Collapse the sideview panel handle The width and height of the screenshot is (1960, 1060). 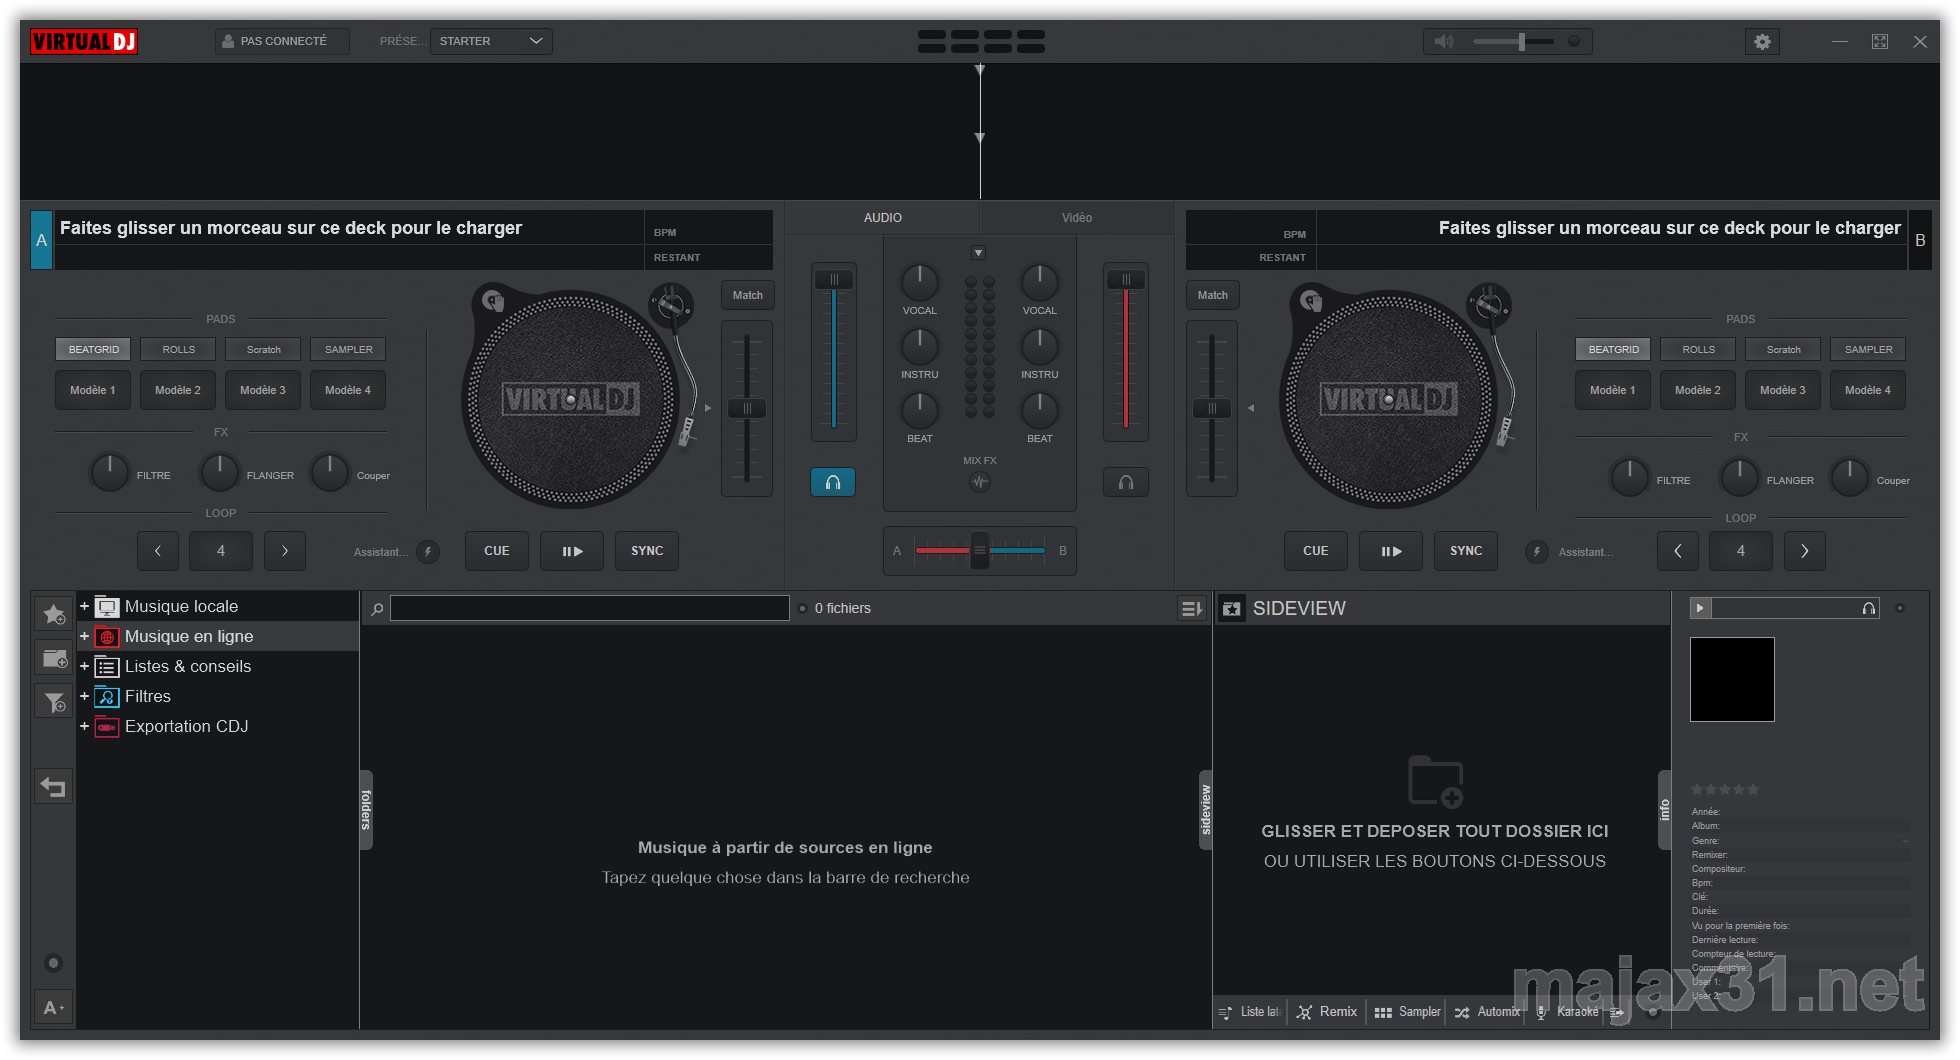pyautogui.click(x=1206, y=810)
